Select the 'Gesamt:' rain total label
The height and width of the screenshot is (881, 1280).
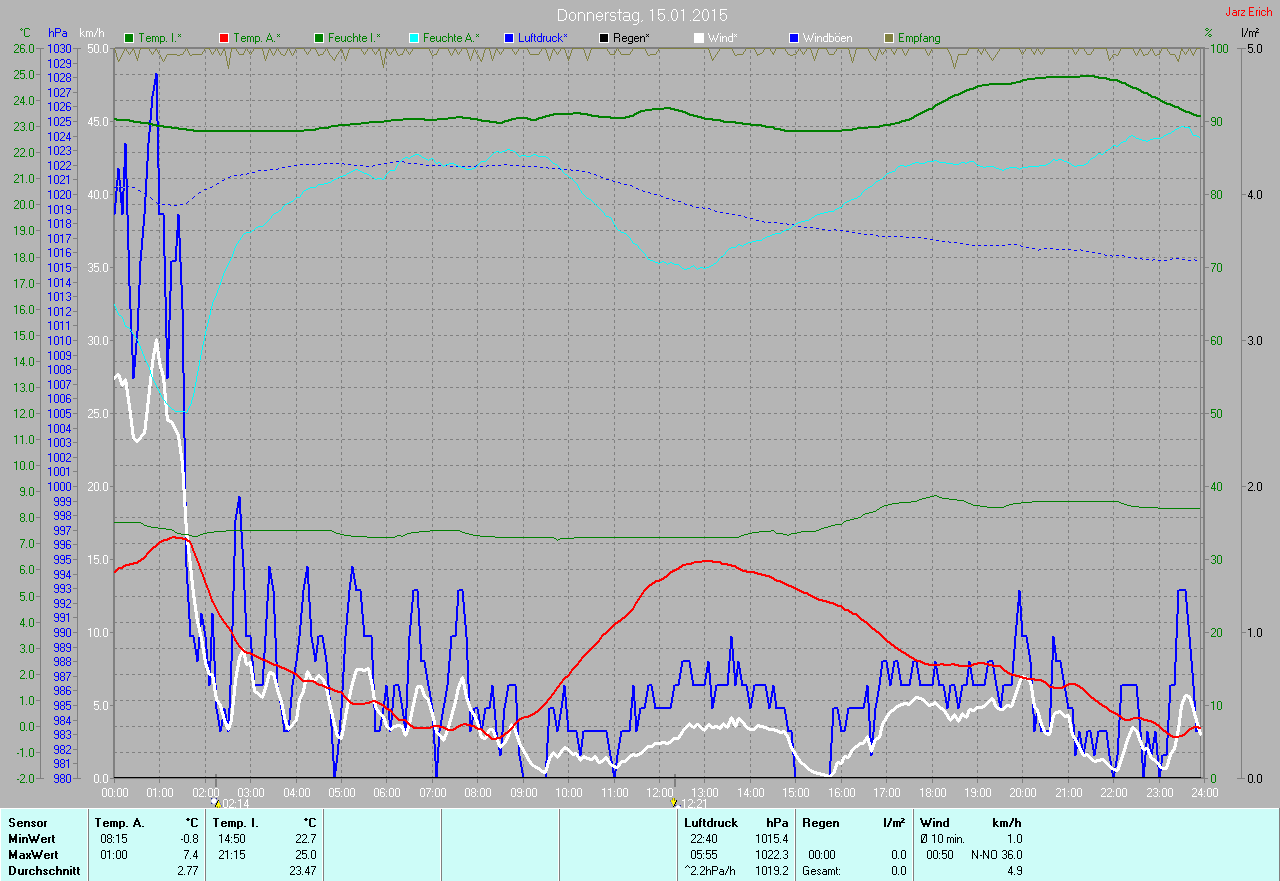821,871
